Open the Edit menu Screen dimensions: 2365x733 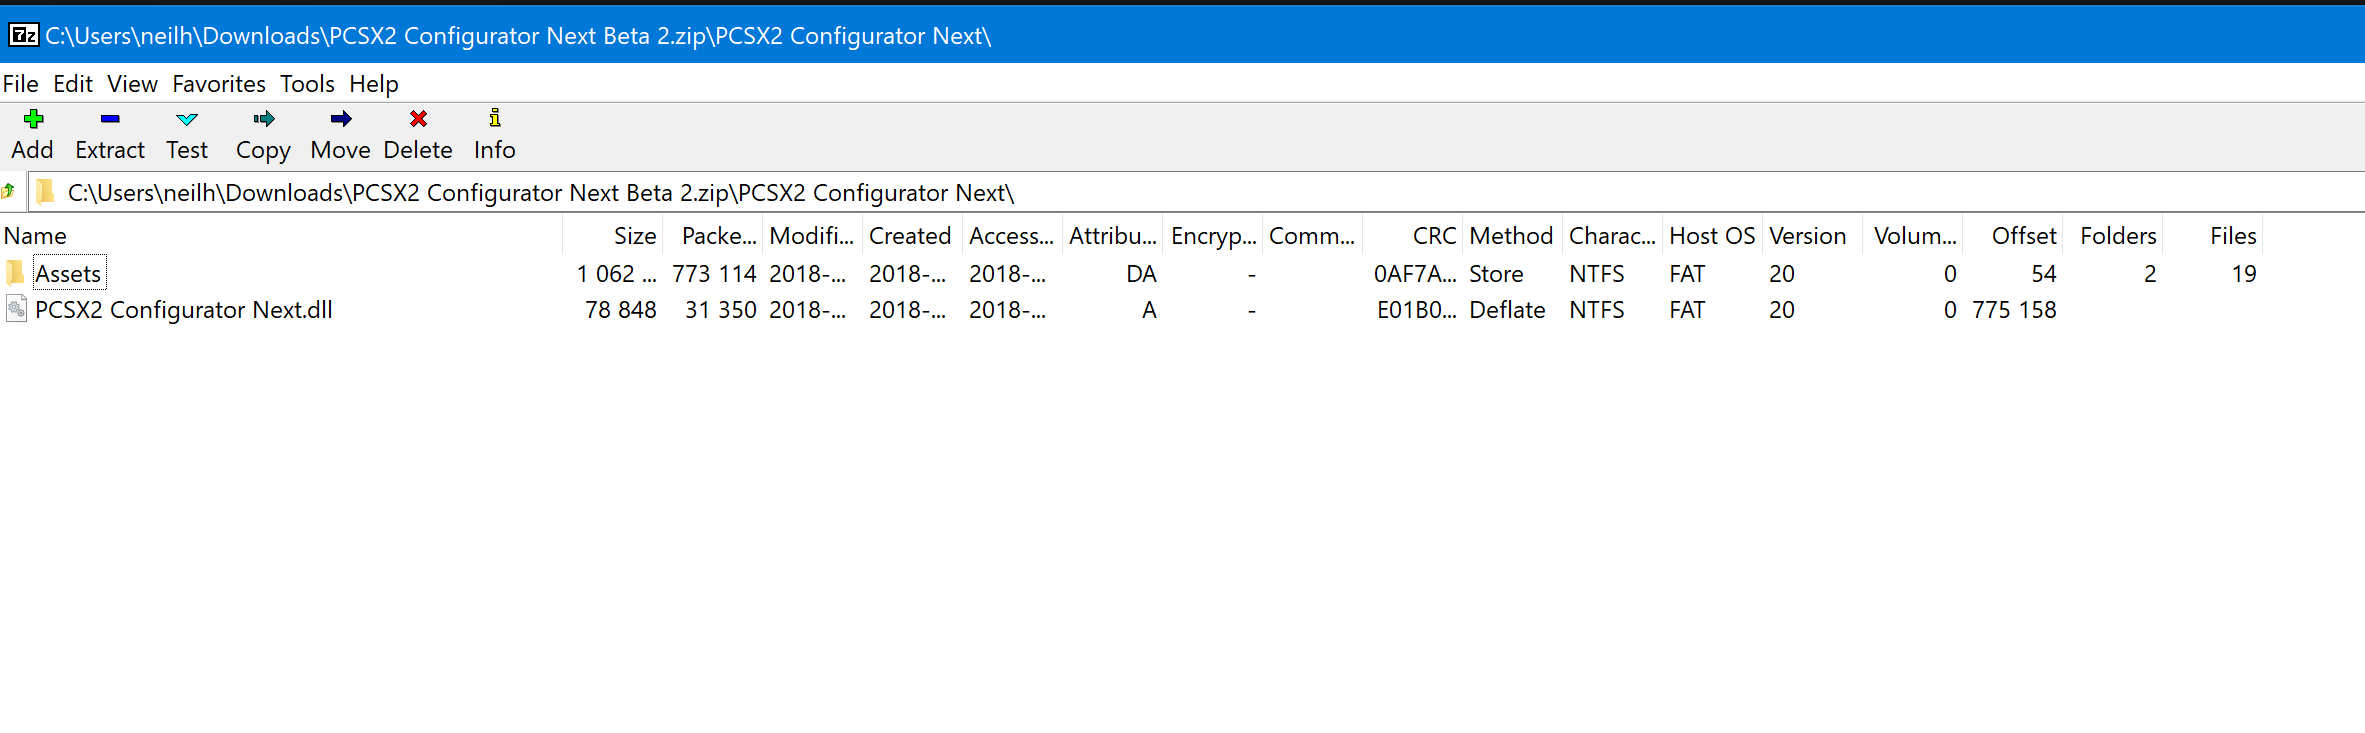coord(73,84)
